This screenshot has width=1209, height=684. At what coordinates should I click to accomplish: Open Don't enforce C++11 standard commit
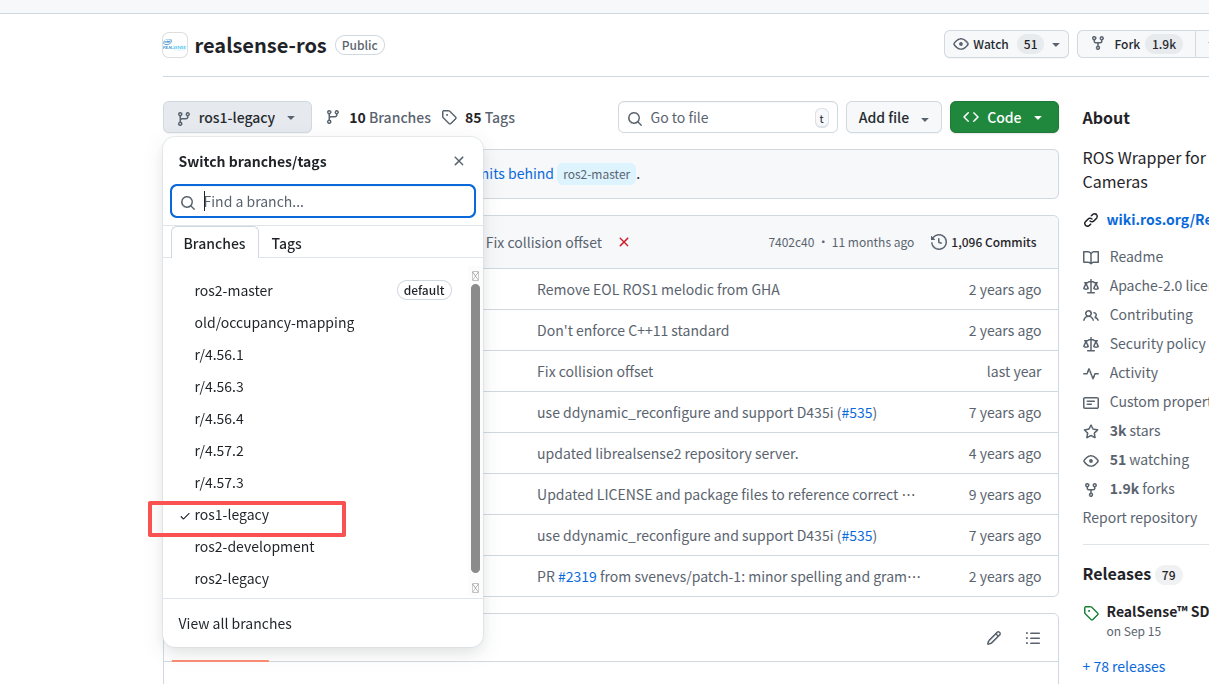coord(633,331)
